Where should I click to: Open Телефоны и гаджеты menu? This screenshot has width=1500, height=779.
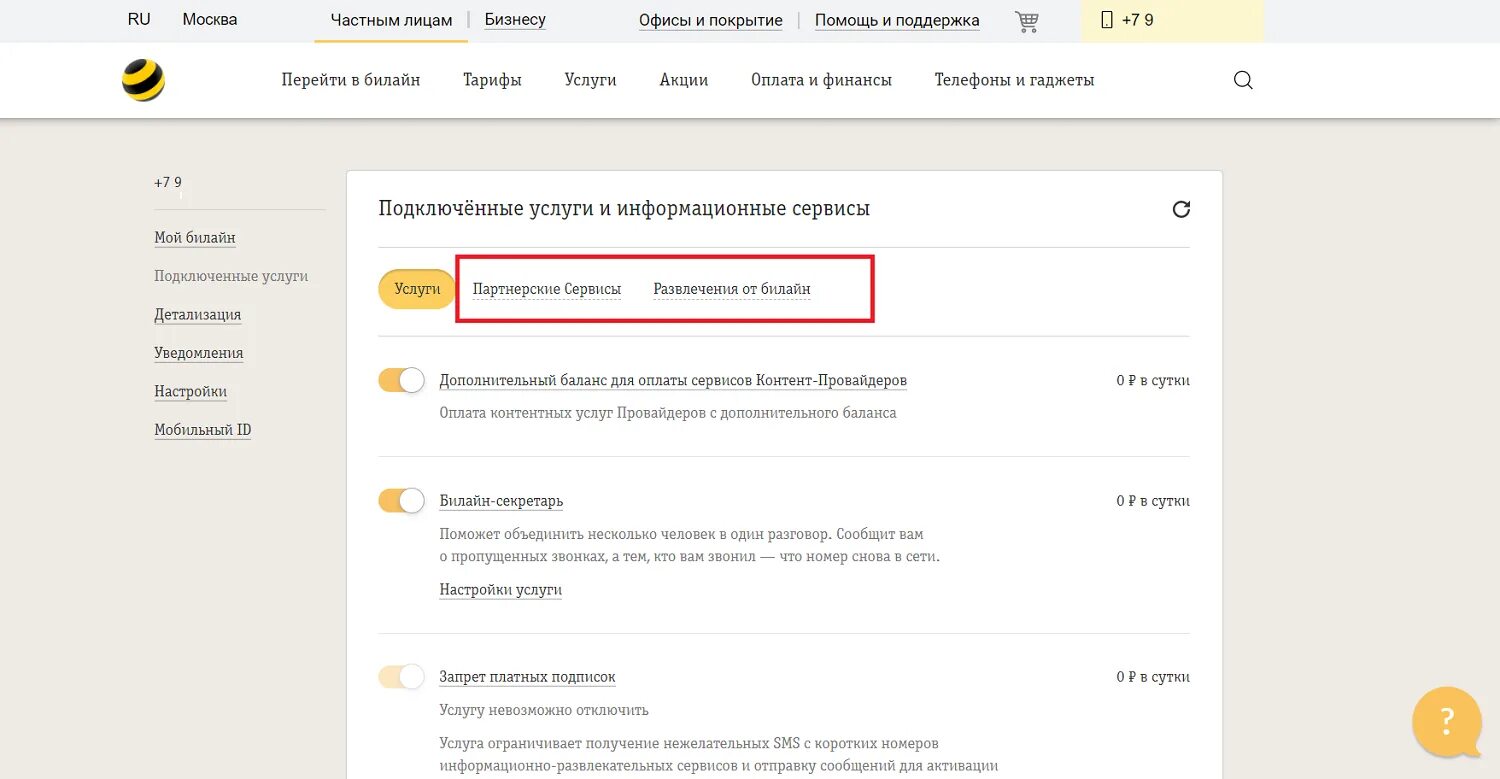pos(1014,80)
